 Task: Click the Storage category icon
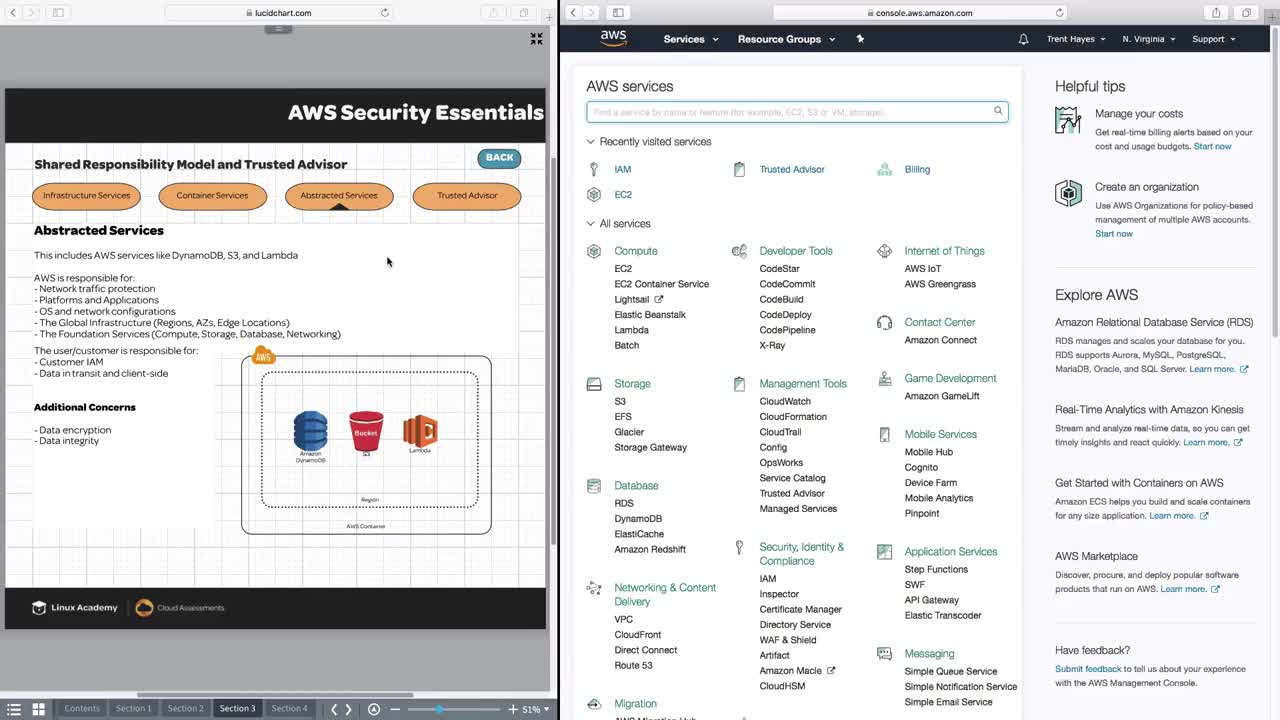[x=594, y=383]
